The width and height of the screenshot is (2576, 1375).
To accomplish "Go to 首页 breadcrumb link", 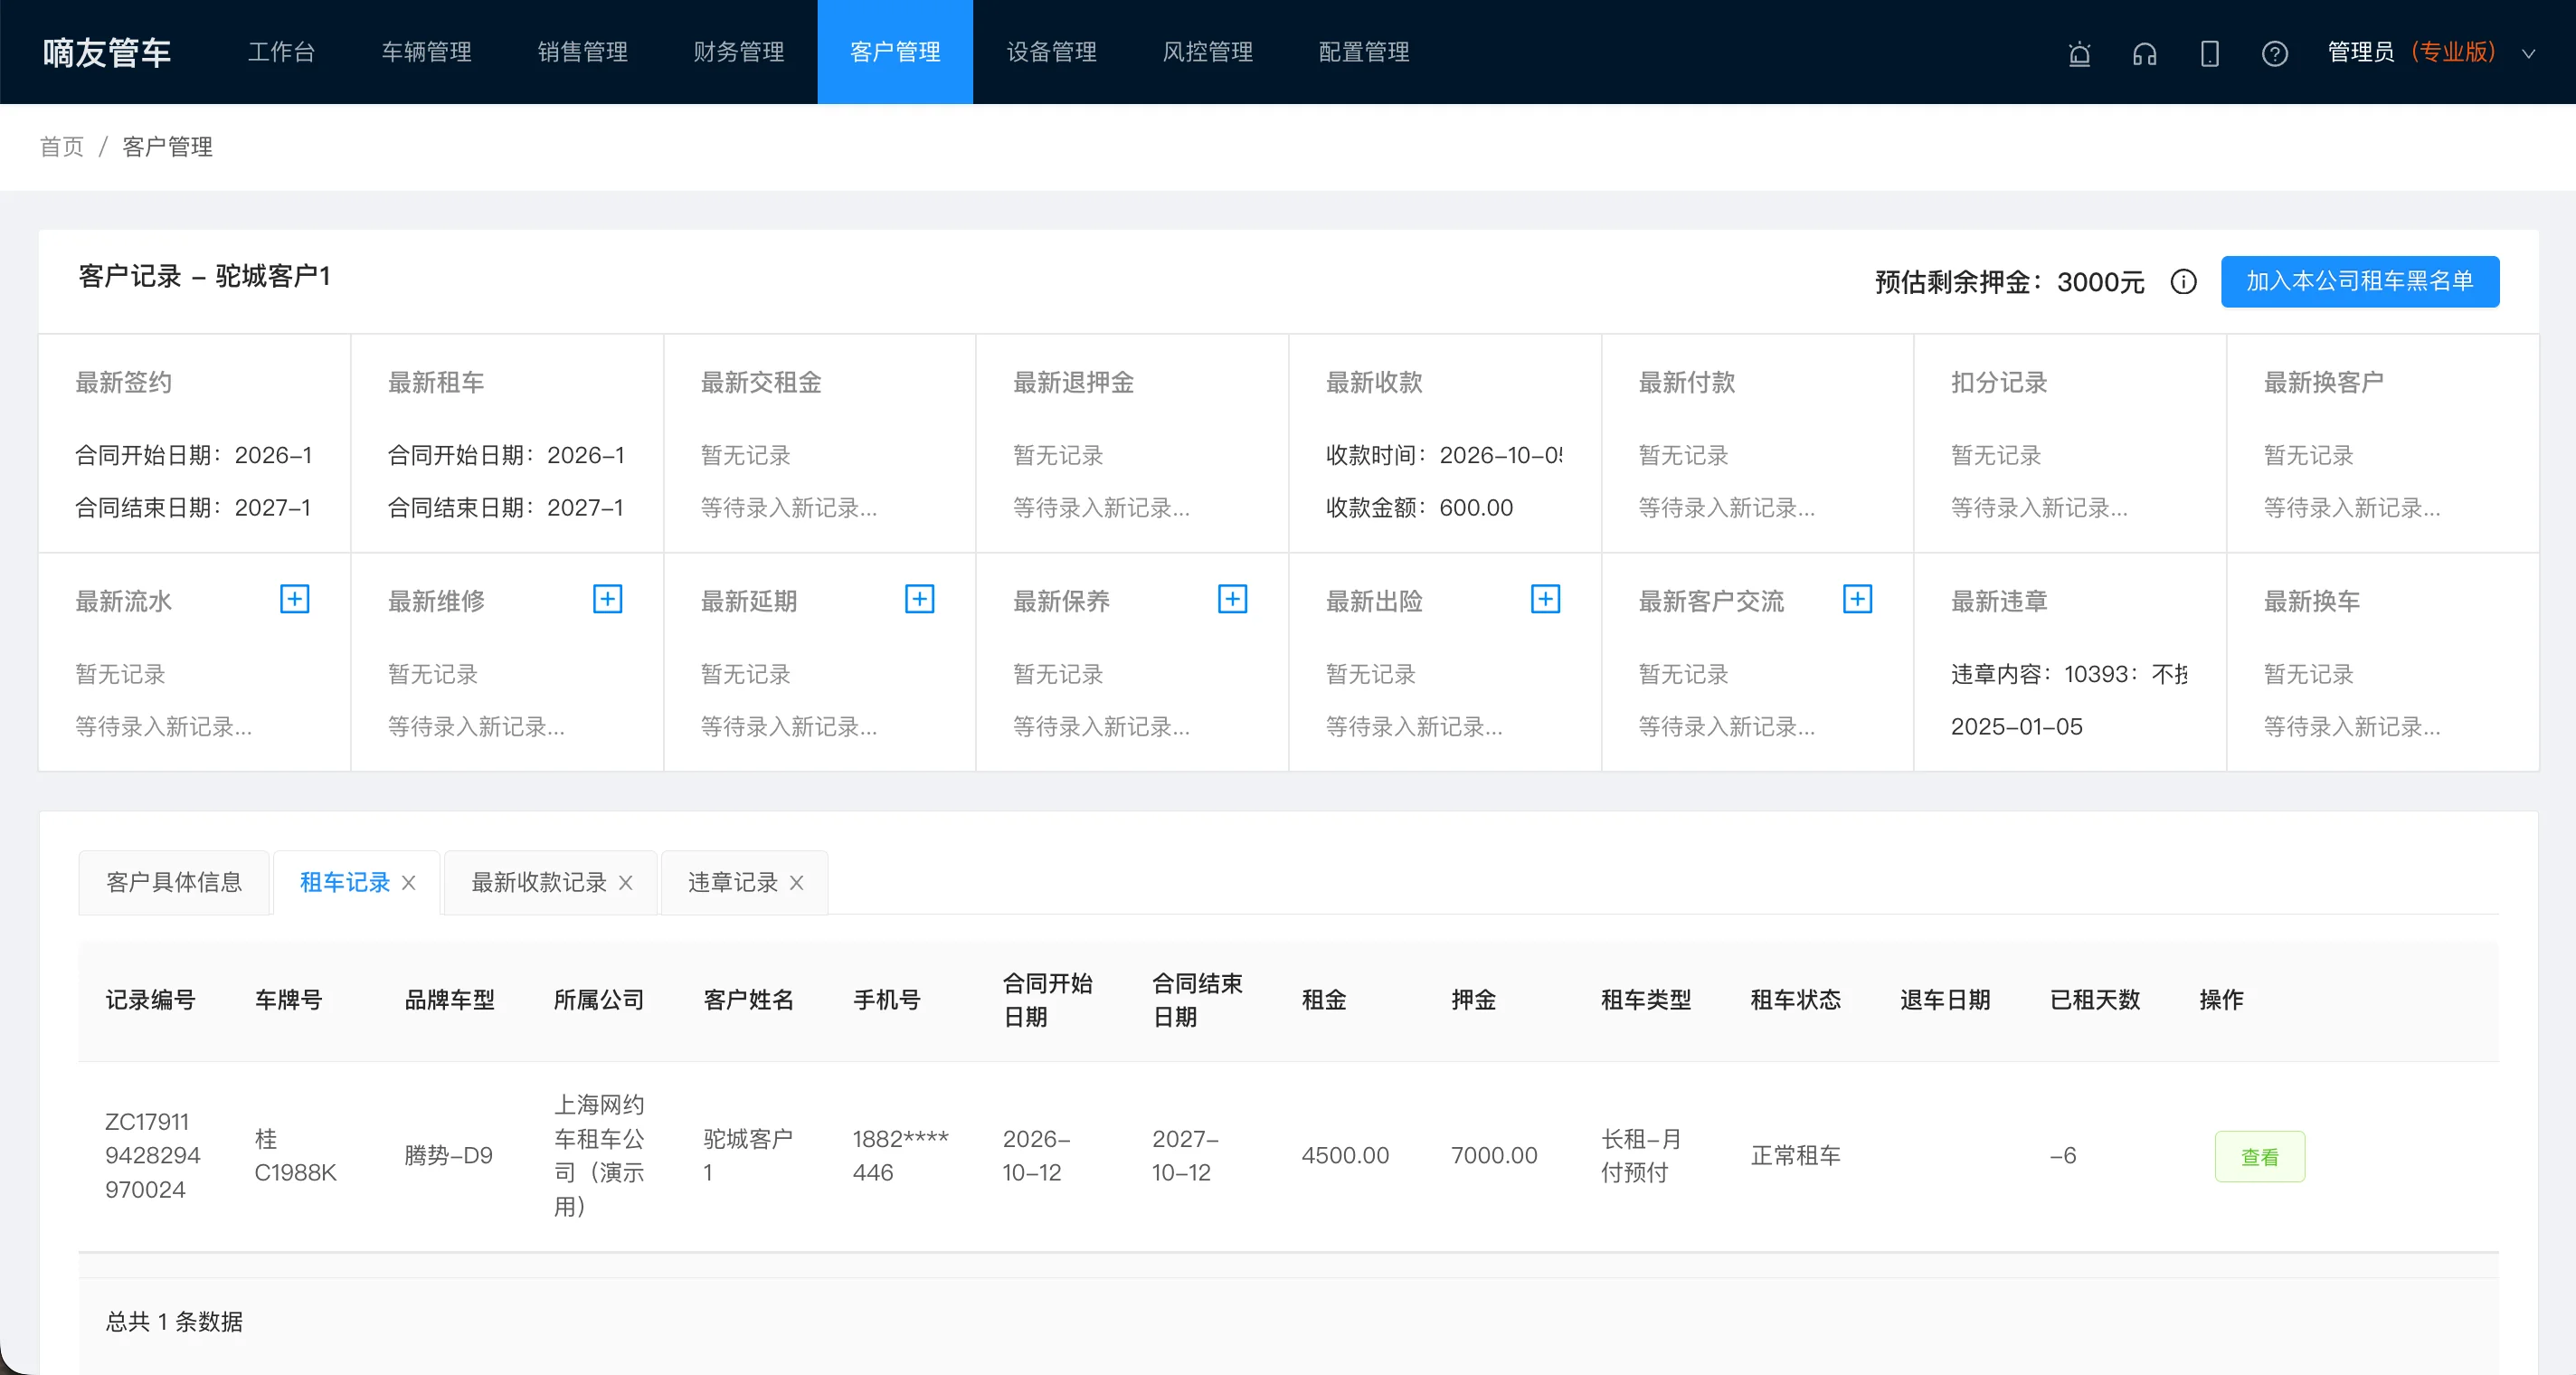I will tap(62, 147).
